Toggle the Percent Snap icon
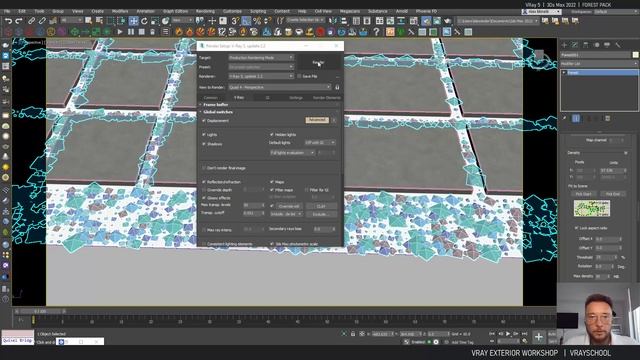This screenshot has height=360, width=640. pos(257,21)
